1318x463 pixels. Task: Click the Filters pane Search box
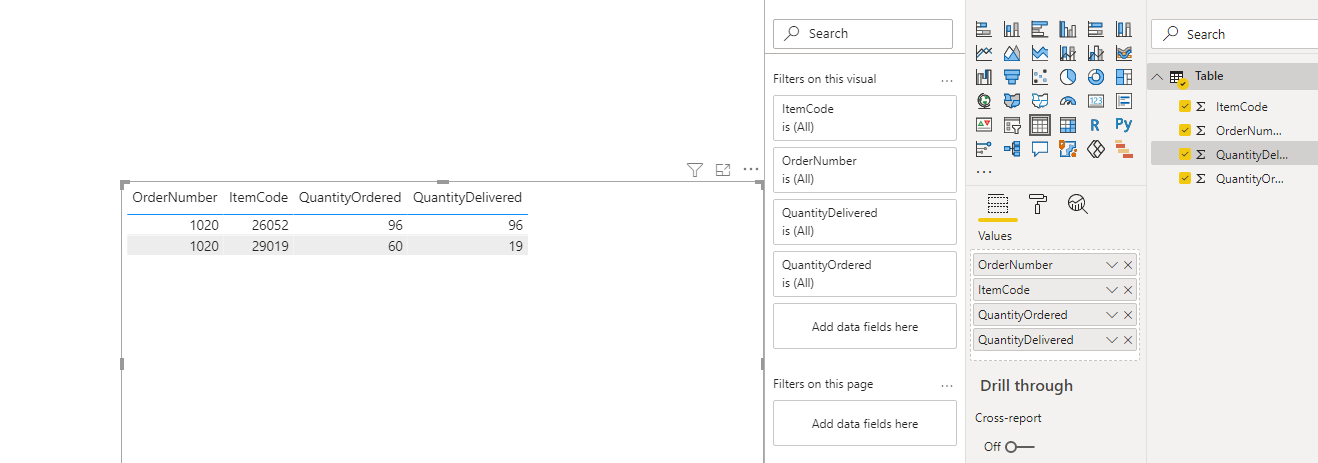[x=863, y=33]
